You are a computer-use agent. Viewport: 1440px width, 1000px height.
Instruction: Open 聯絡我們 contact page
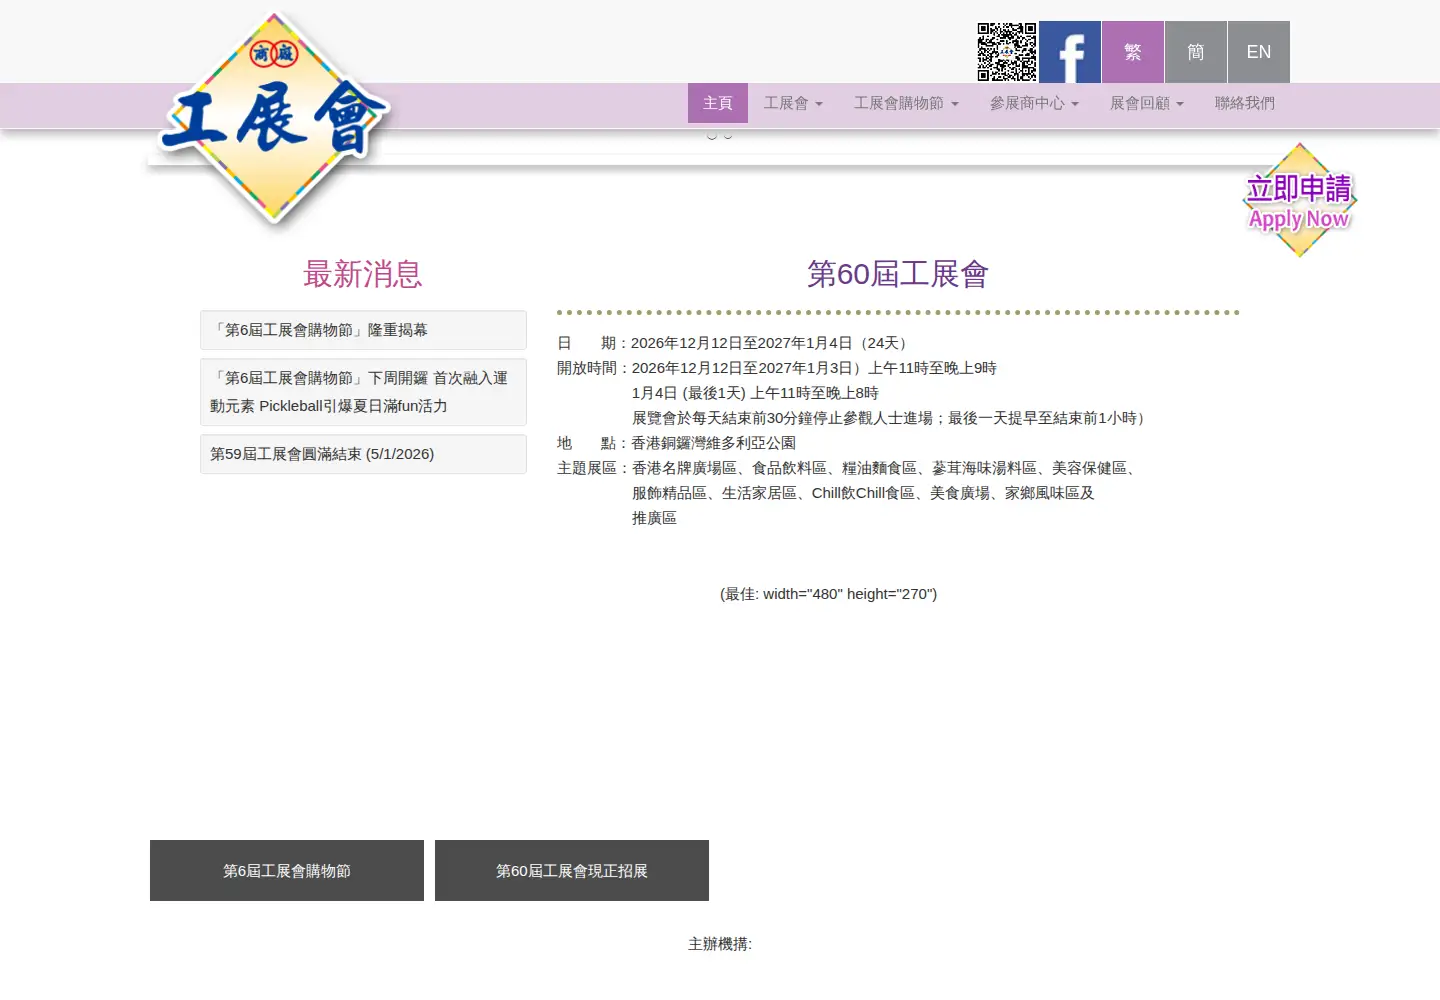point(1245,103)
